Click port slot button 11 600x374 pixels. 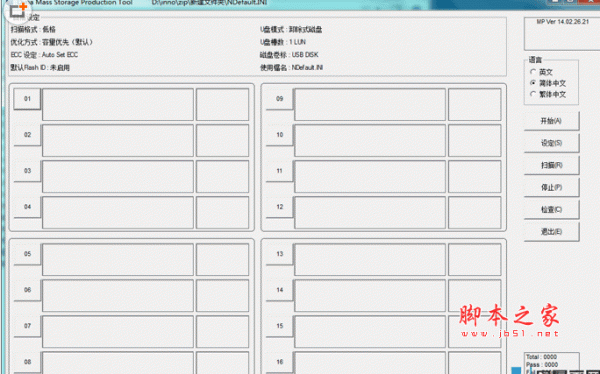click(x=280, y=171)
